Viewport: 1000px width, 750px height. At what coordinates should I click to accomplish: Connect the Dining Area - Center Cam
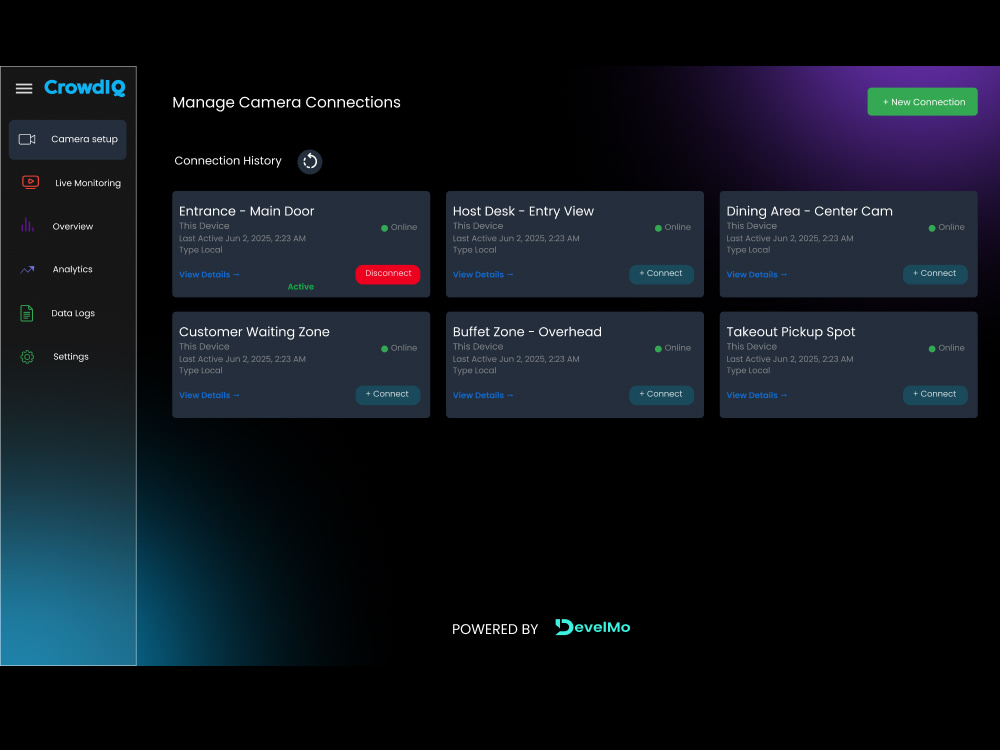(x=935, y=274)
